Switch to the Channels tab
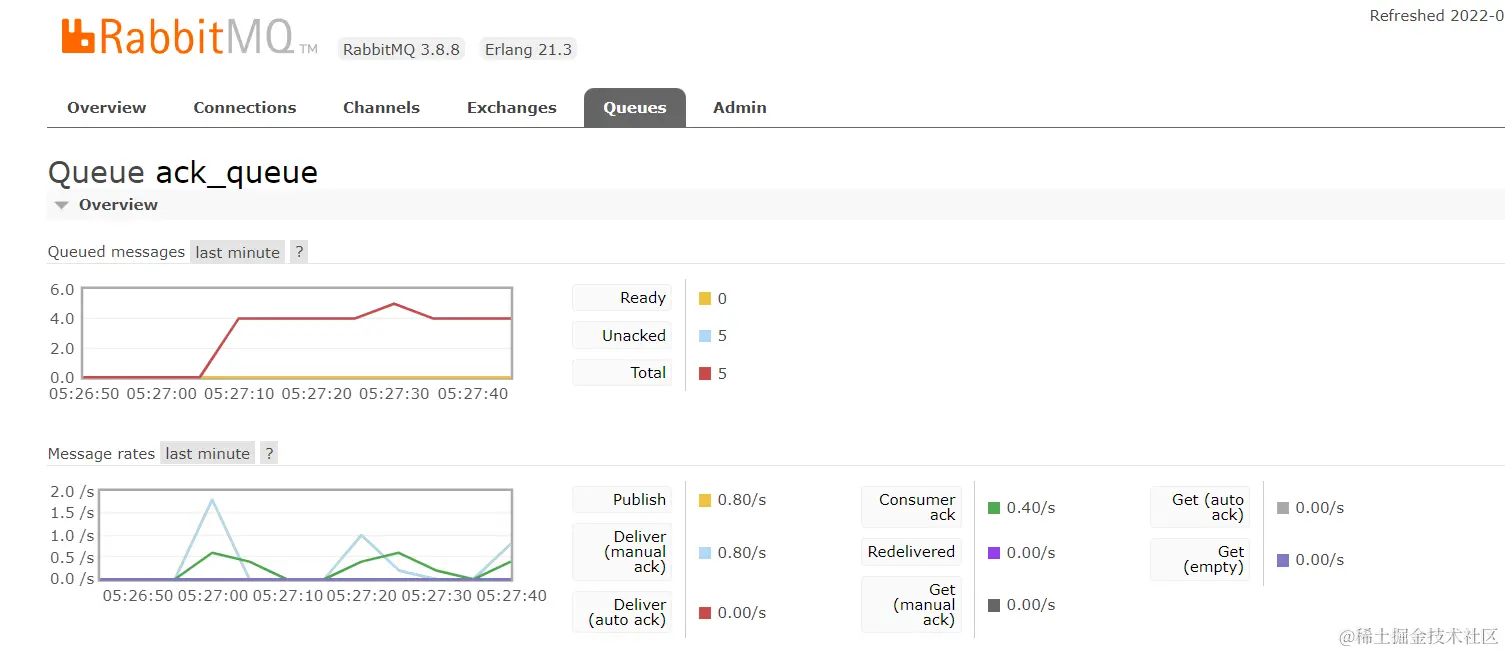This screenshot has height=653, width=1505. [381, 108]
